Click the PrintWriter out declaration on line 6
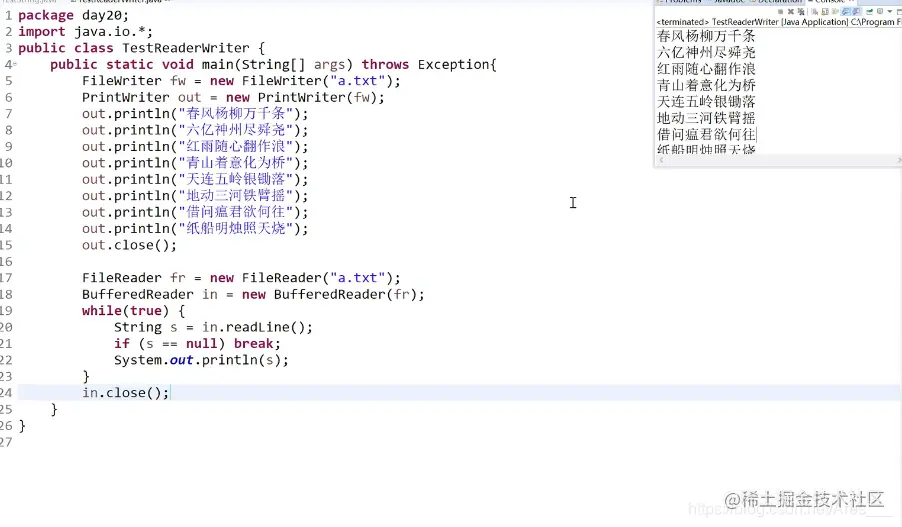 (x=233, y=97)
